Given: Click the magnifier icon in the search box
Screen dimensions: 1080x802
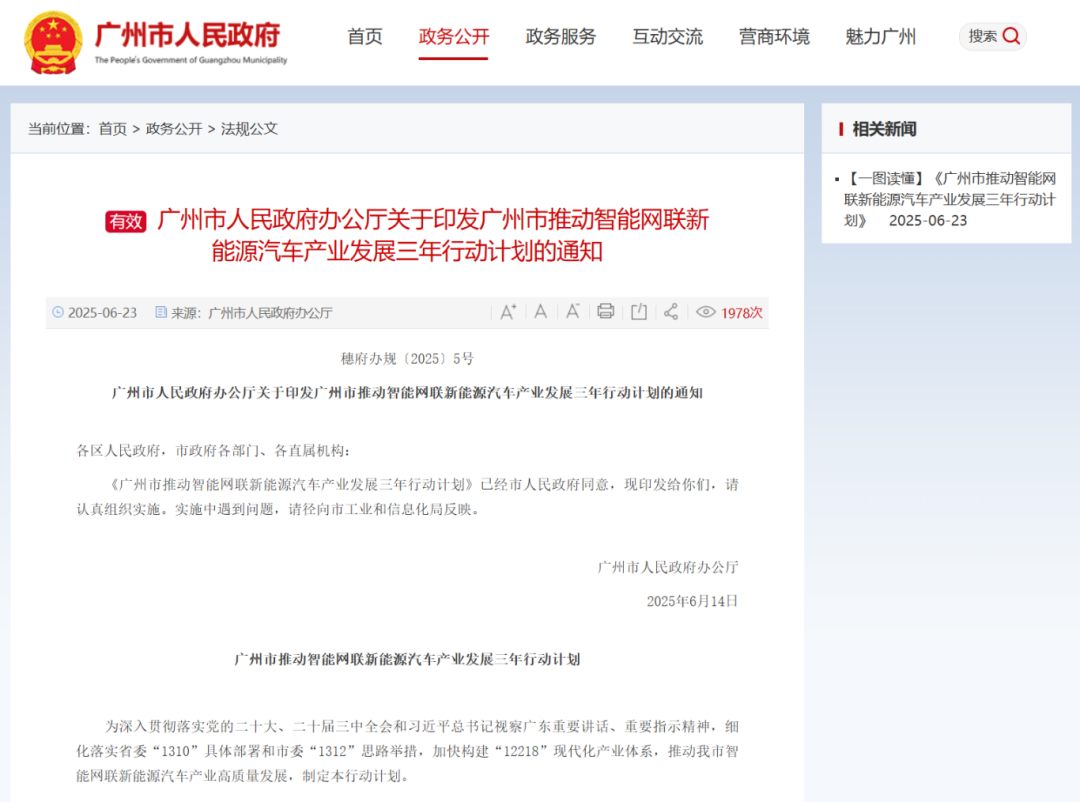Looking at the screenshot, I should pyautogui.click(x=1010, y=36).
